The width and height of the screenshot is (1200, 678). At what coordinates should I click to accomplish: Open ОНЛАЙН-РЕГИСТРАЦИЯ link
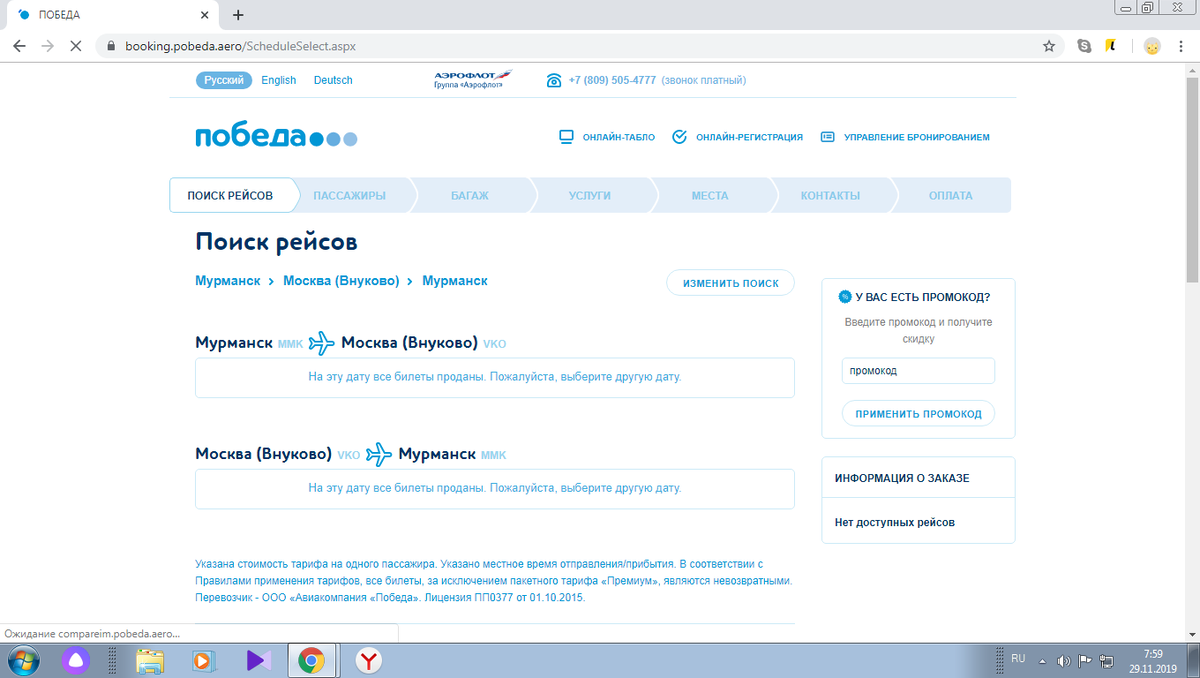tap(750, 137)
